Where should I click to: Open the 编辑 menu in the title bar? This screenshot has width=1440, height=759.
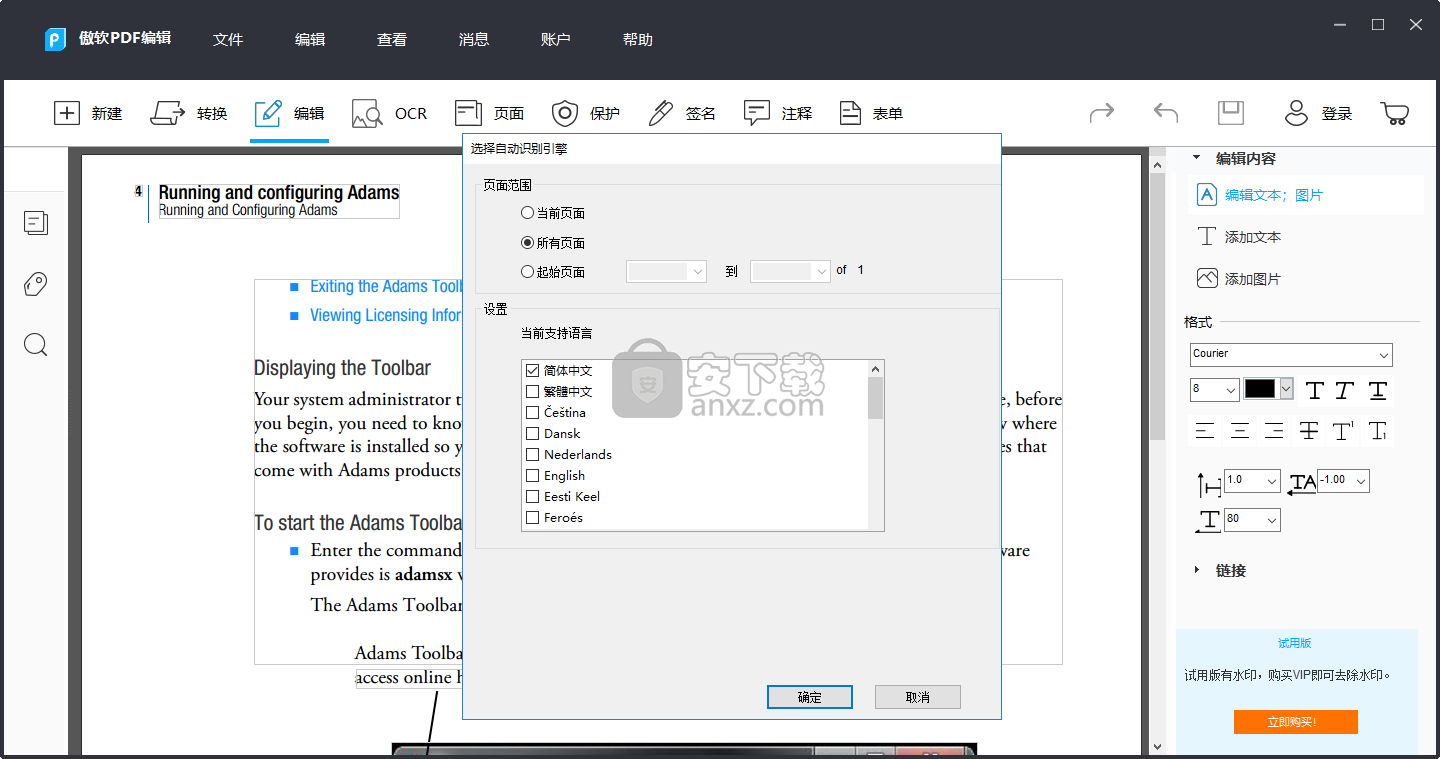coord(310,39)
